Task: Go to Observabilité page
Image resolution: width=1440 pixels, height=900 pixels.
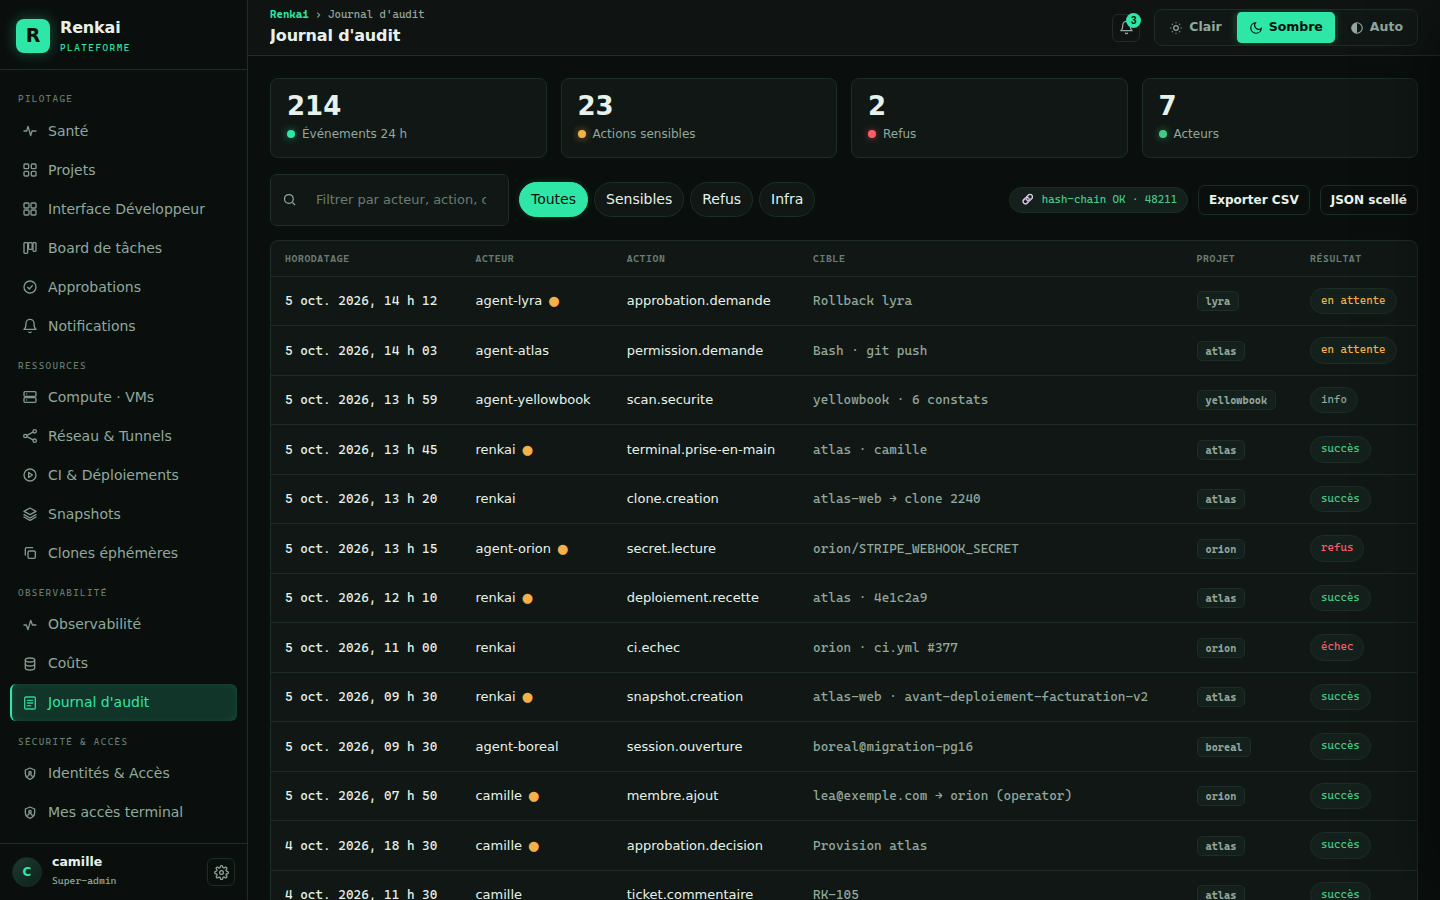Action: point(123,624)
